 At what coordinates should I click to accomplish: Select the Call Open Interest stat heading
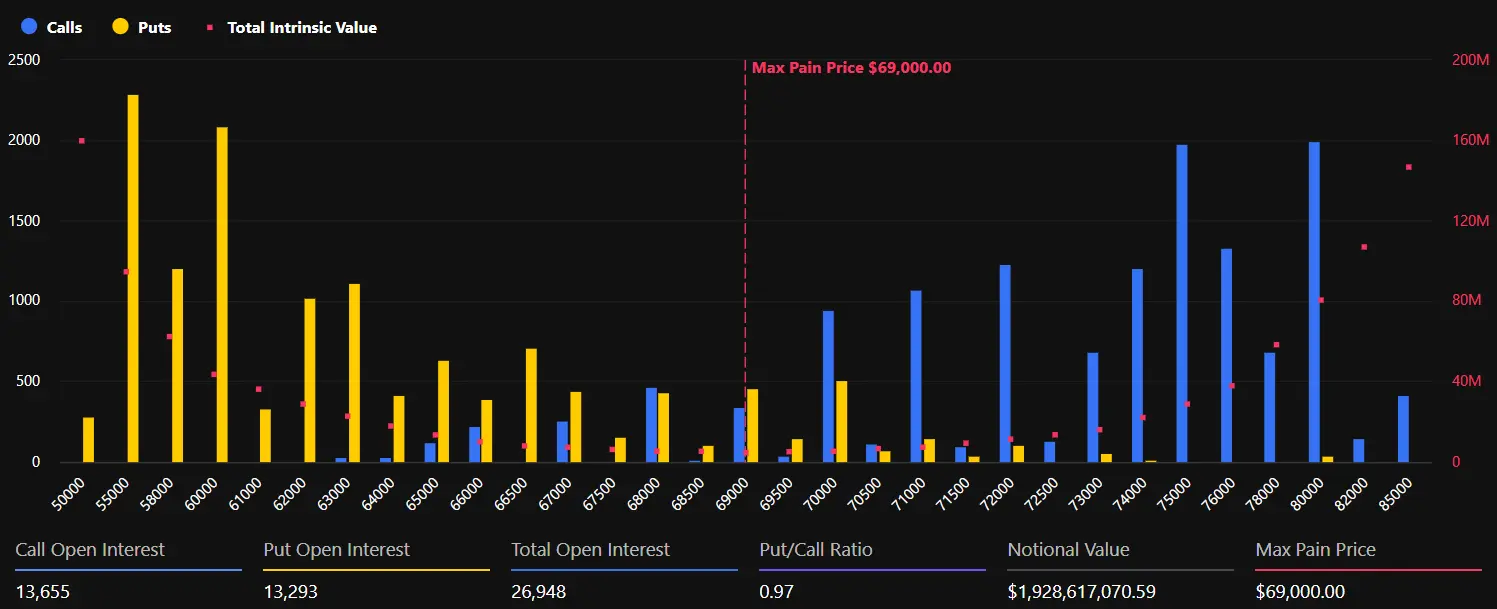(90, 550)
